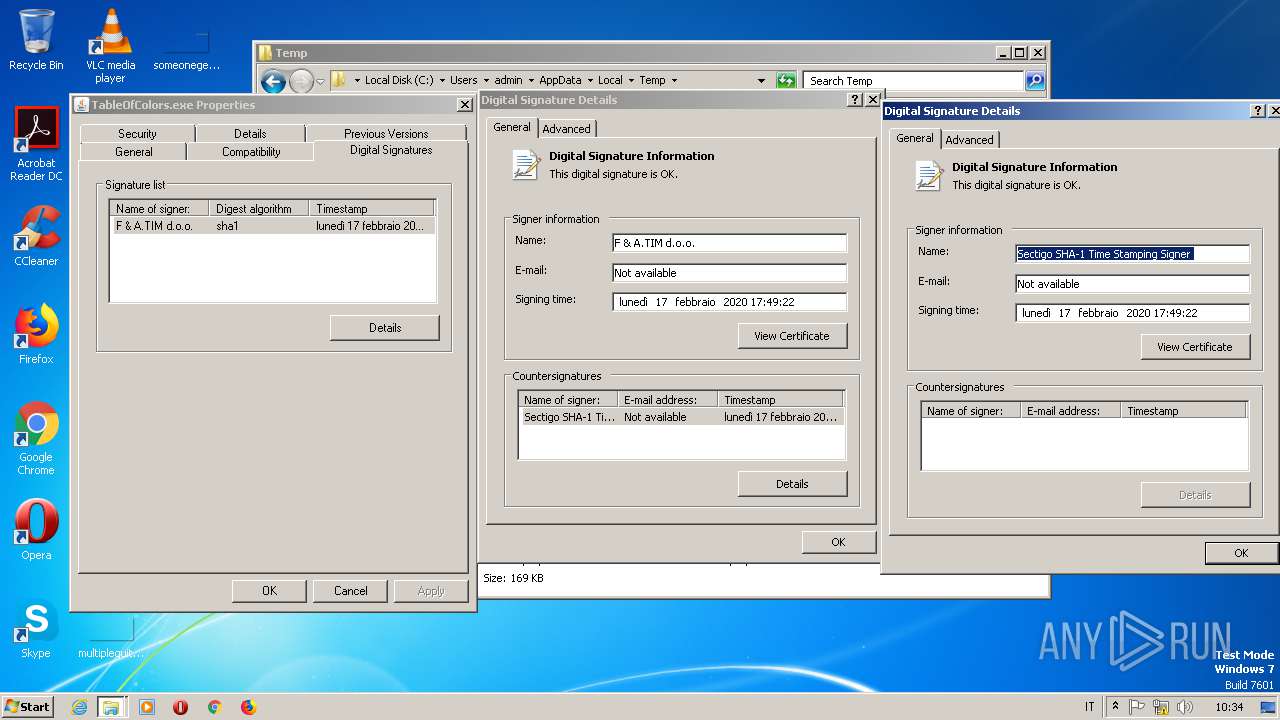Click View Certificate in middle dialog
1280x720 pixels.
pyautogui.click(x=792, y=336)
